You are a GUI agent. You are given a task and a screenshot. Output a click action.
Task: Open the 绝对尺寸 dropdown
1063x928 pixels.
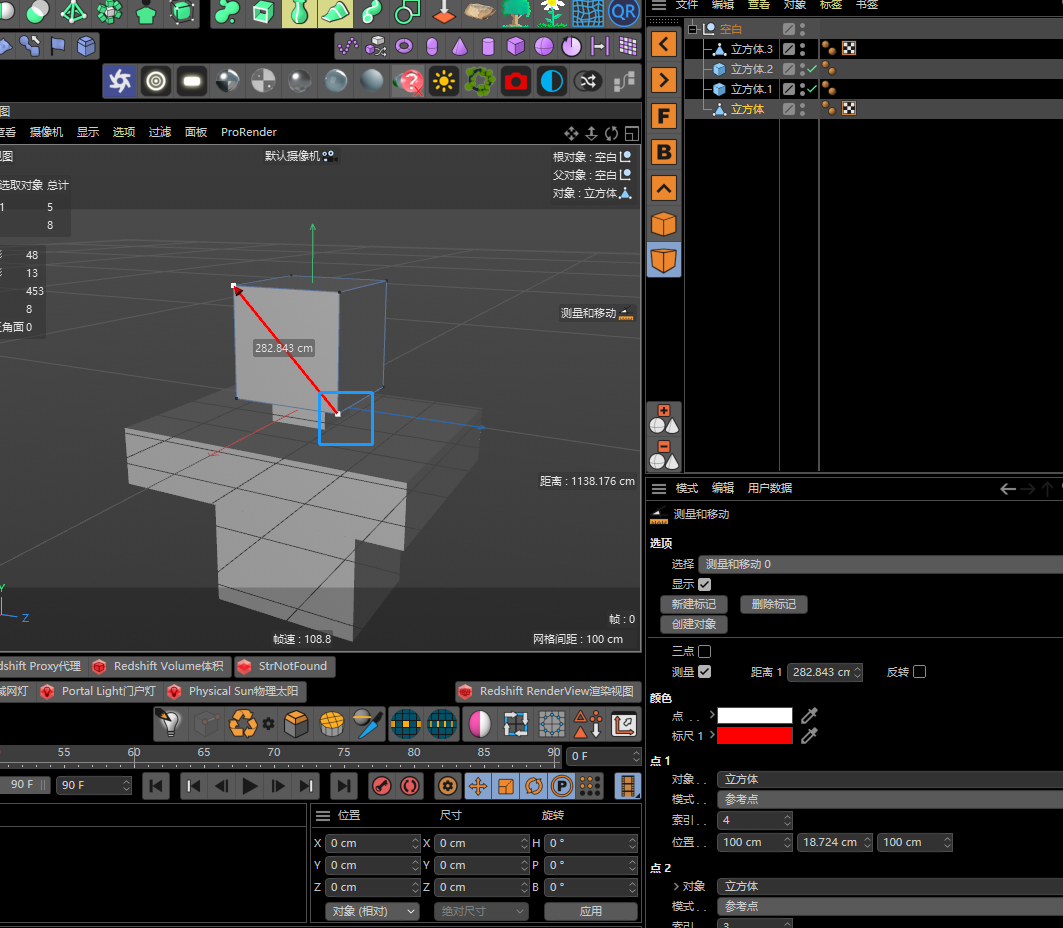[481, 912]
